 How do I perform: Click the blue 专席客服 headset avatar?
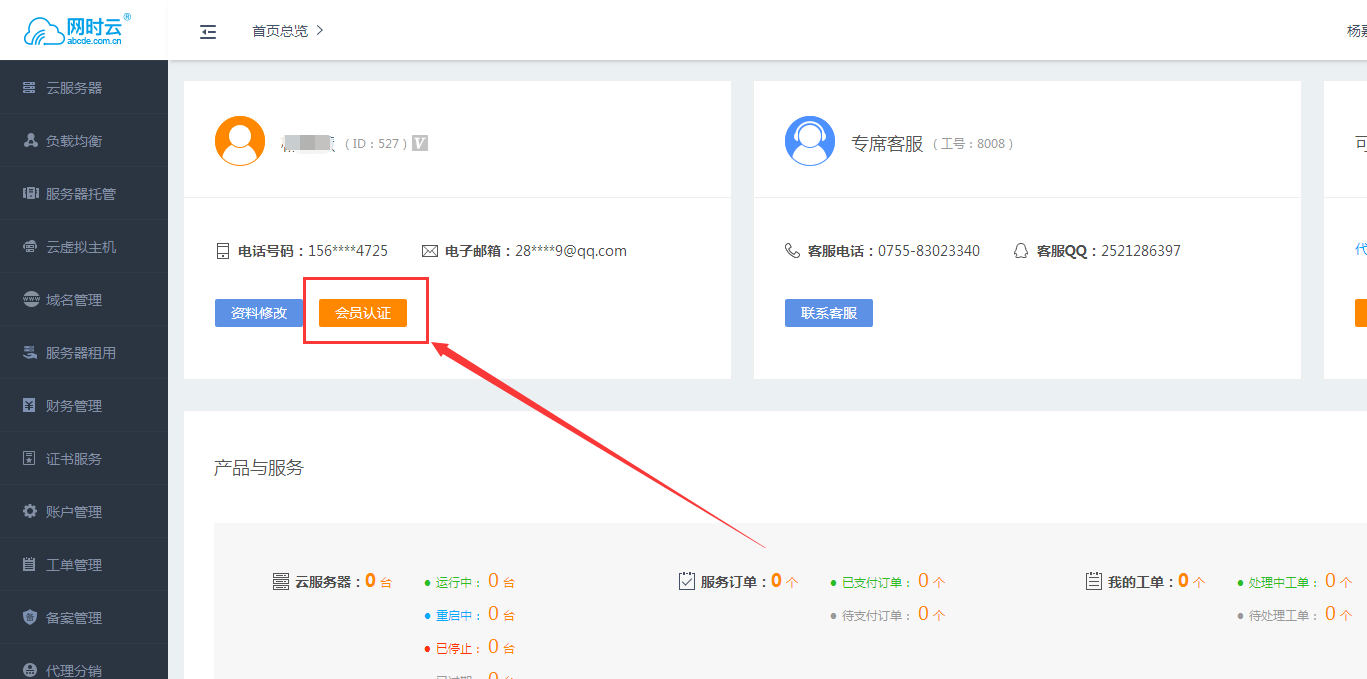pos(810,141)
